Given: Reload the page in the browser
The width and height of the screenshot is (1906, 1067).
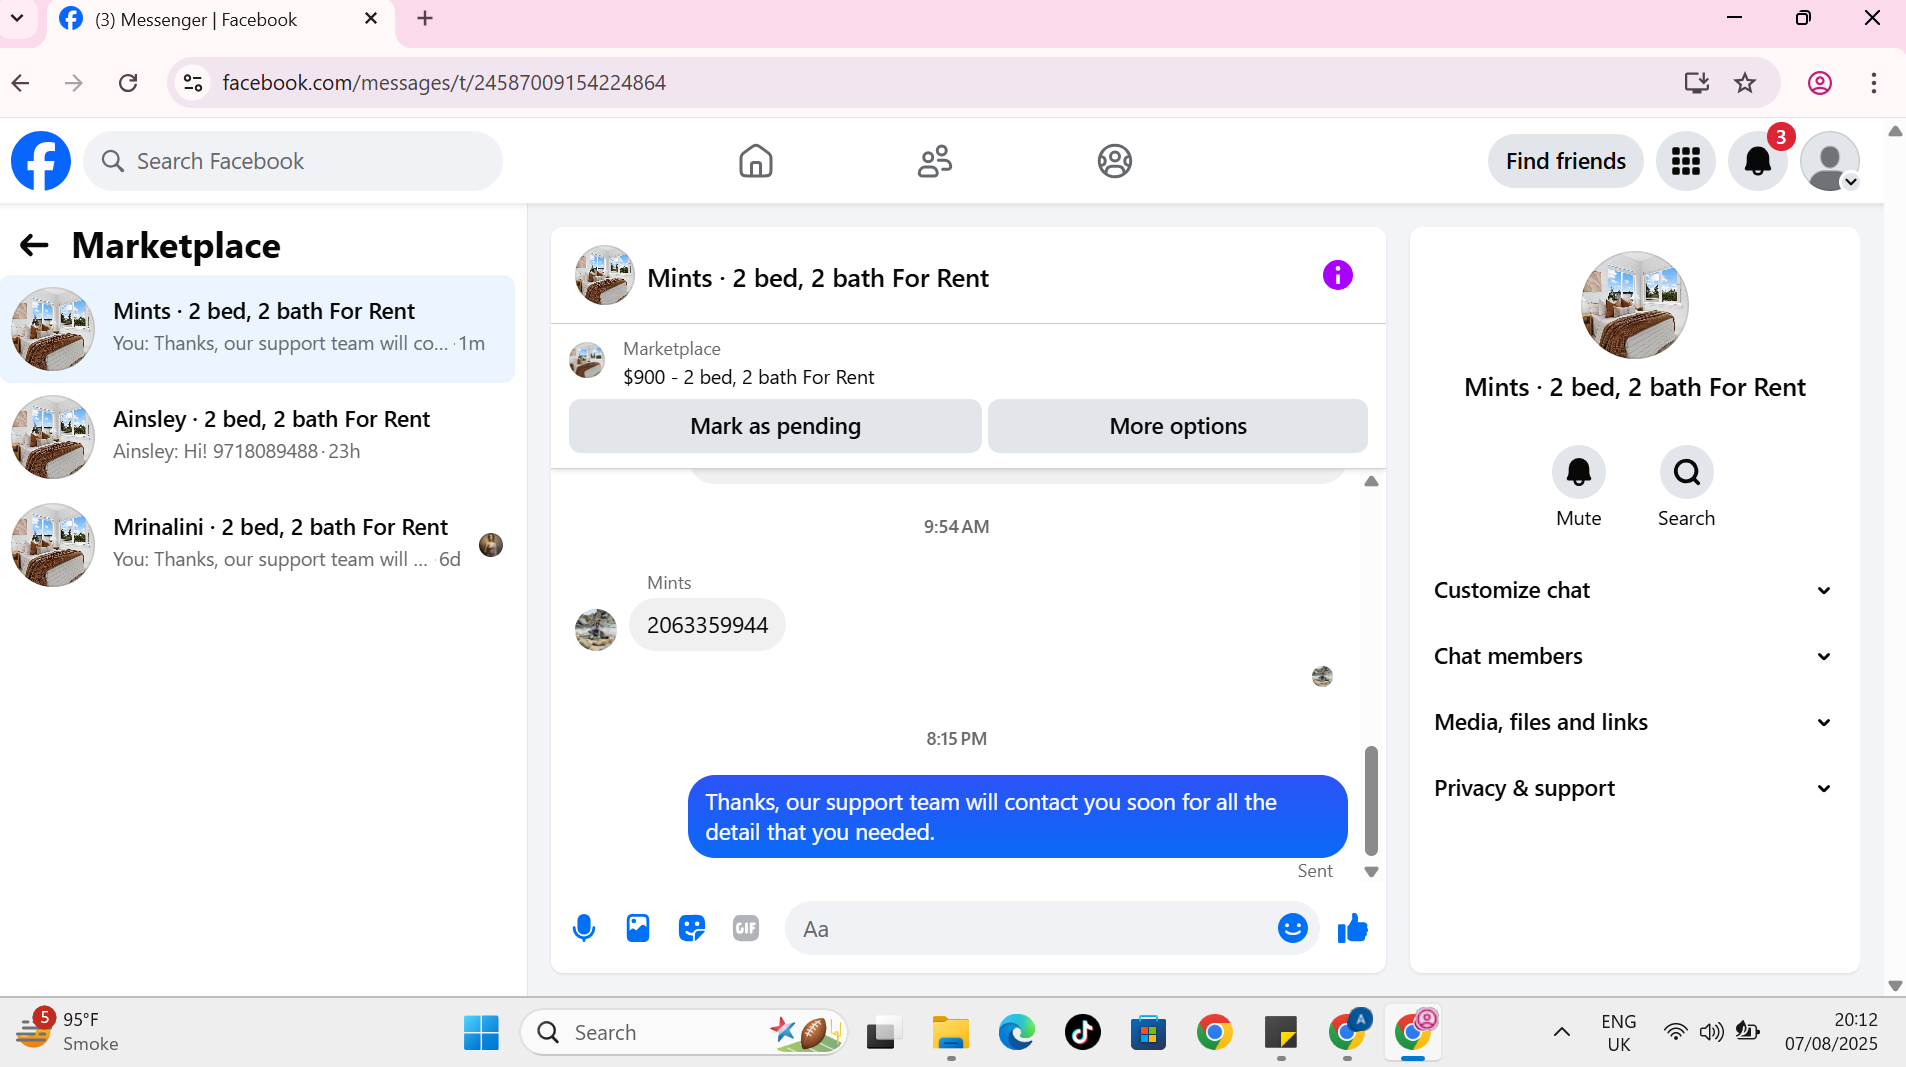Looking at the screenshot, I should 128,83.
